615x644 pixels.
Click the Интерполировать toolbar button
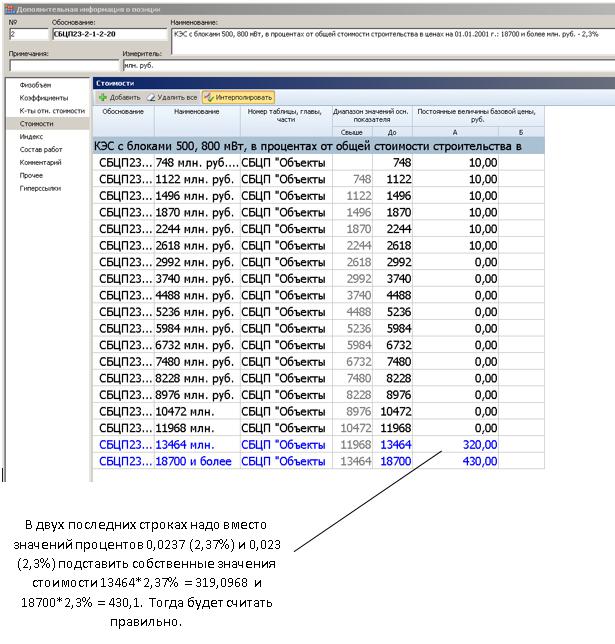[238, 97]
